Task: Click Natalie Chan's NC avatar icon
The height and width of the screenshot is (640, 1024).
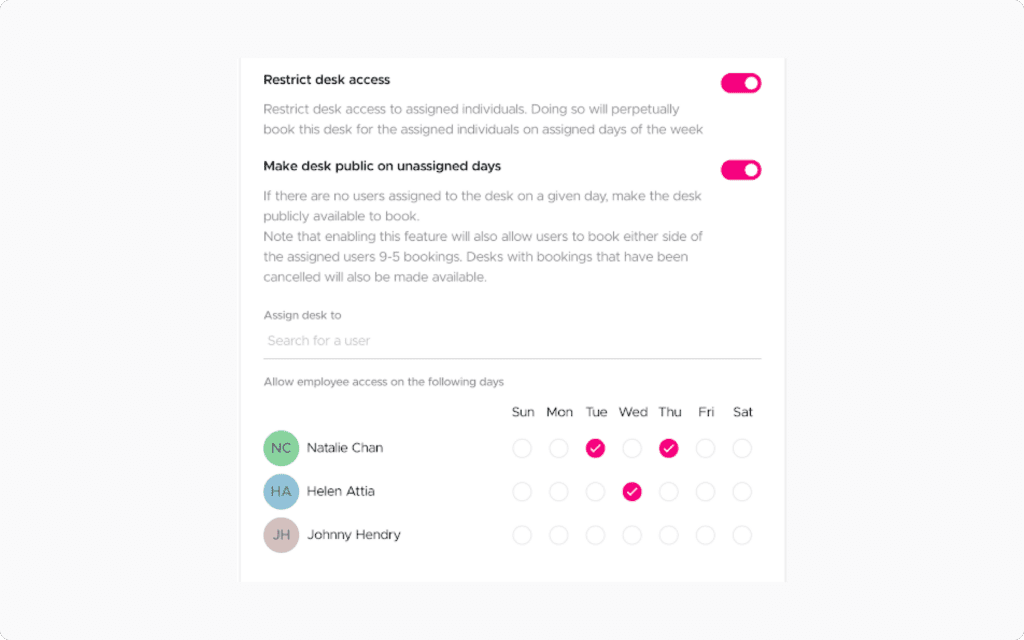Action: [281, 448]
